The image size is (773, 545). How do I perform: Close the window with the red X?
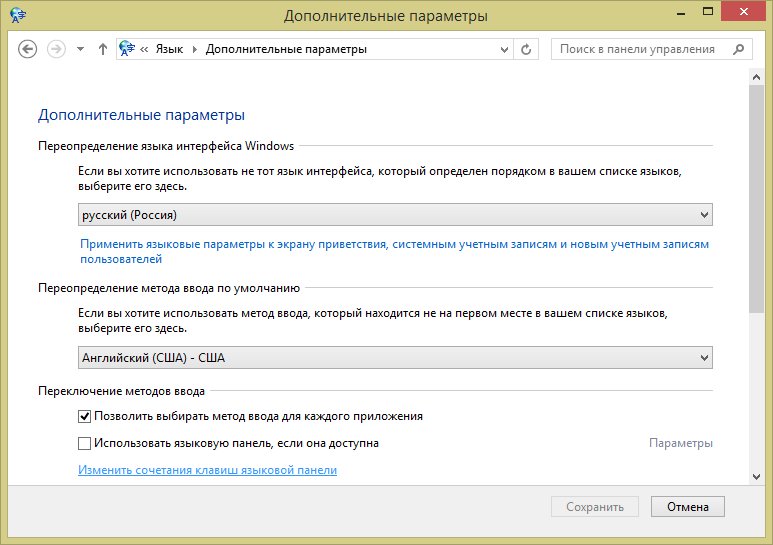tap(743, 13)
